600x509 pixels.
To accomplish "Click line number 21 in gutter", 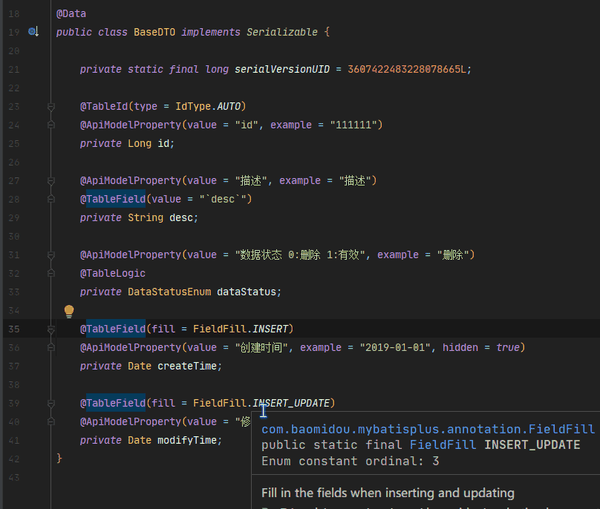I will [14, 69].
